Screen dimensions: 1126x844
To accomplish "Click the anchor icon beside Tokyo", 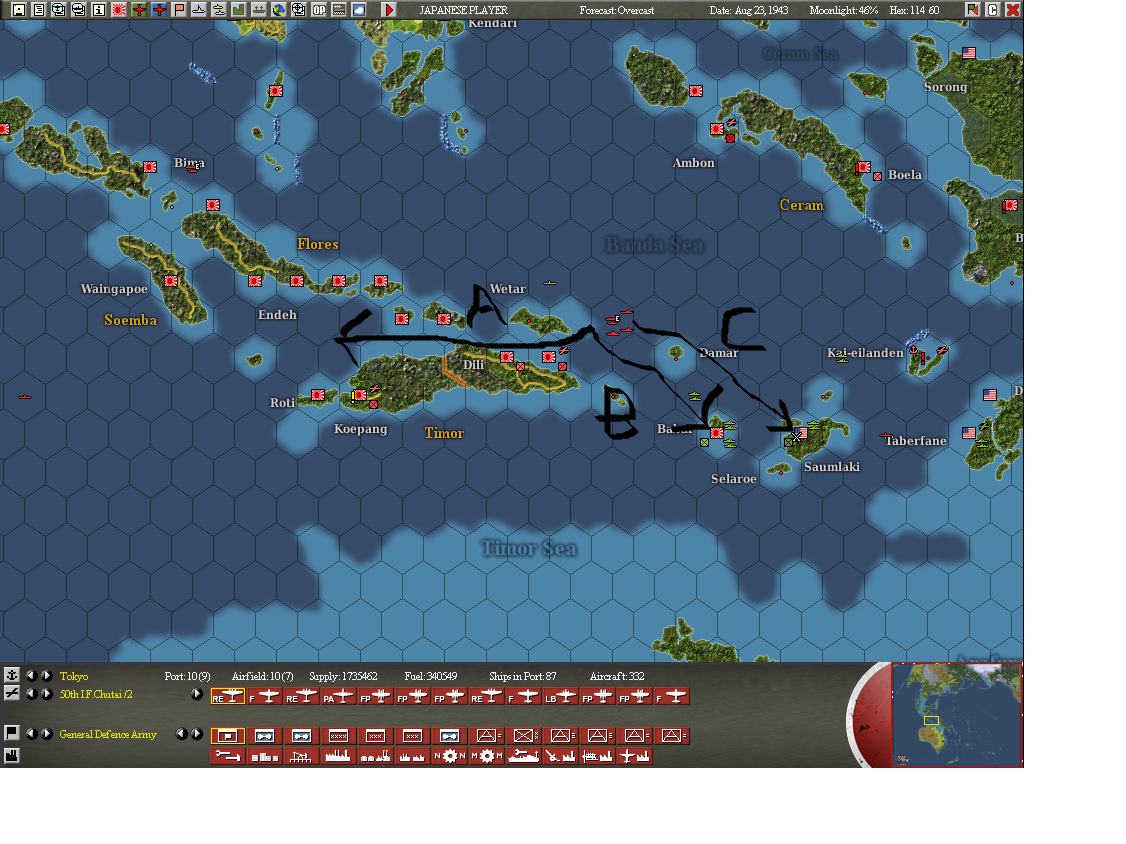I will [11, 675].
